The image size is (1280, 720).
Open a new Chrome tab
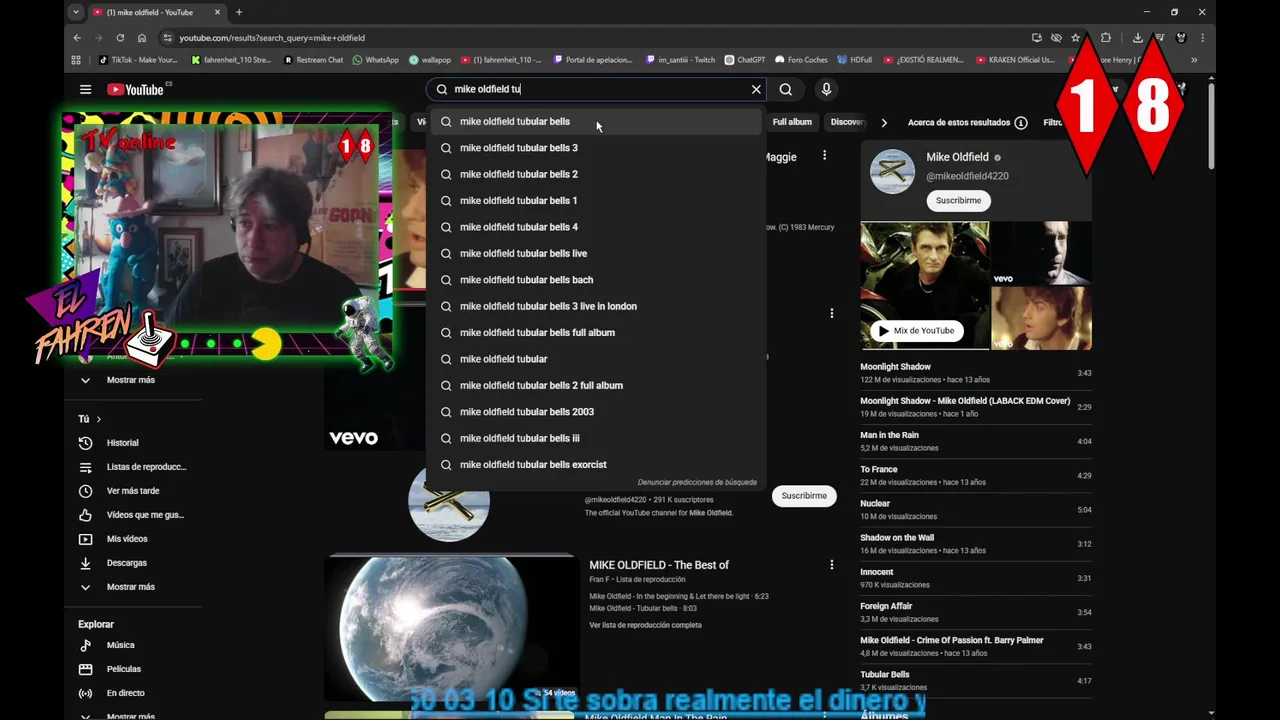click(x=238, y=12)
